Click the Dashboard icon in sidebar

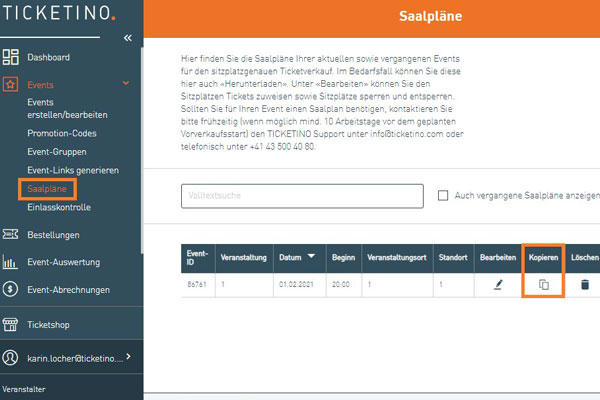coord(11,59)
